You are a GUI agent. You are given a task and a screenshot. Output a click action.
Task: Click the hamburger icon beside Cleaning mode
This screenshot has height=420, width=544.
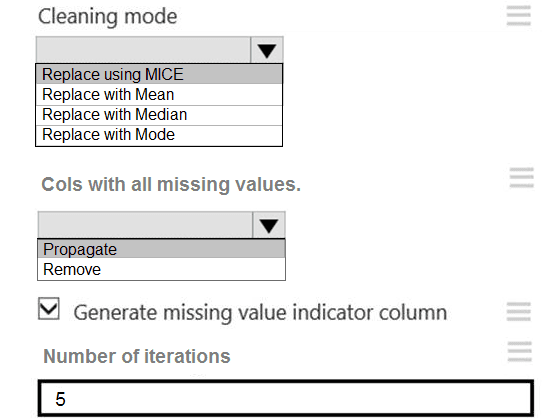point(518,16)
